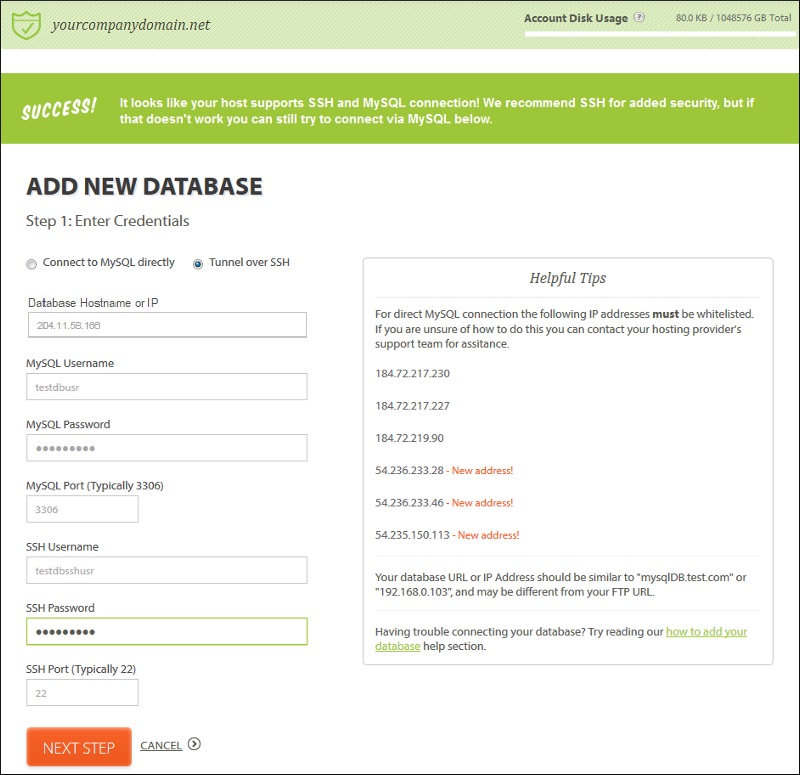This screenshot has height=775, width=800.
Task: Click the Database Hostname or IP field
Action: 166,325
